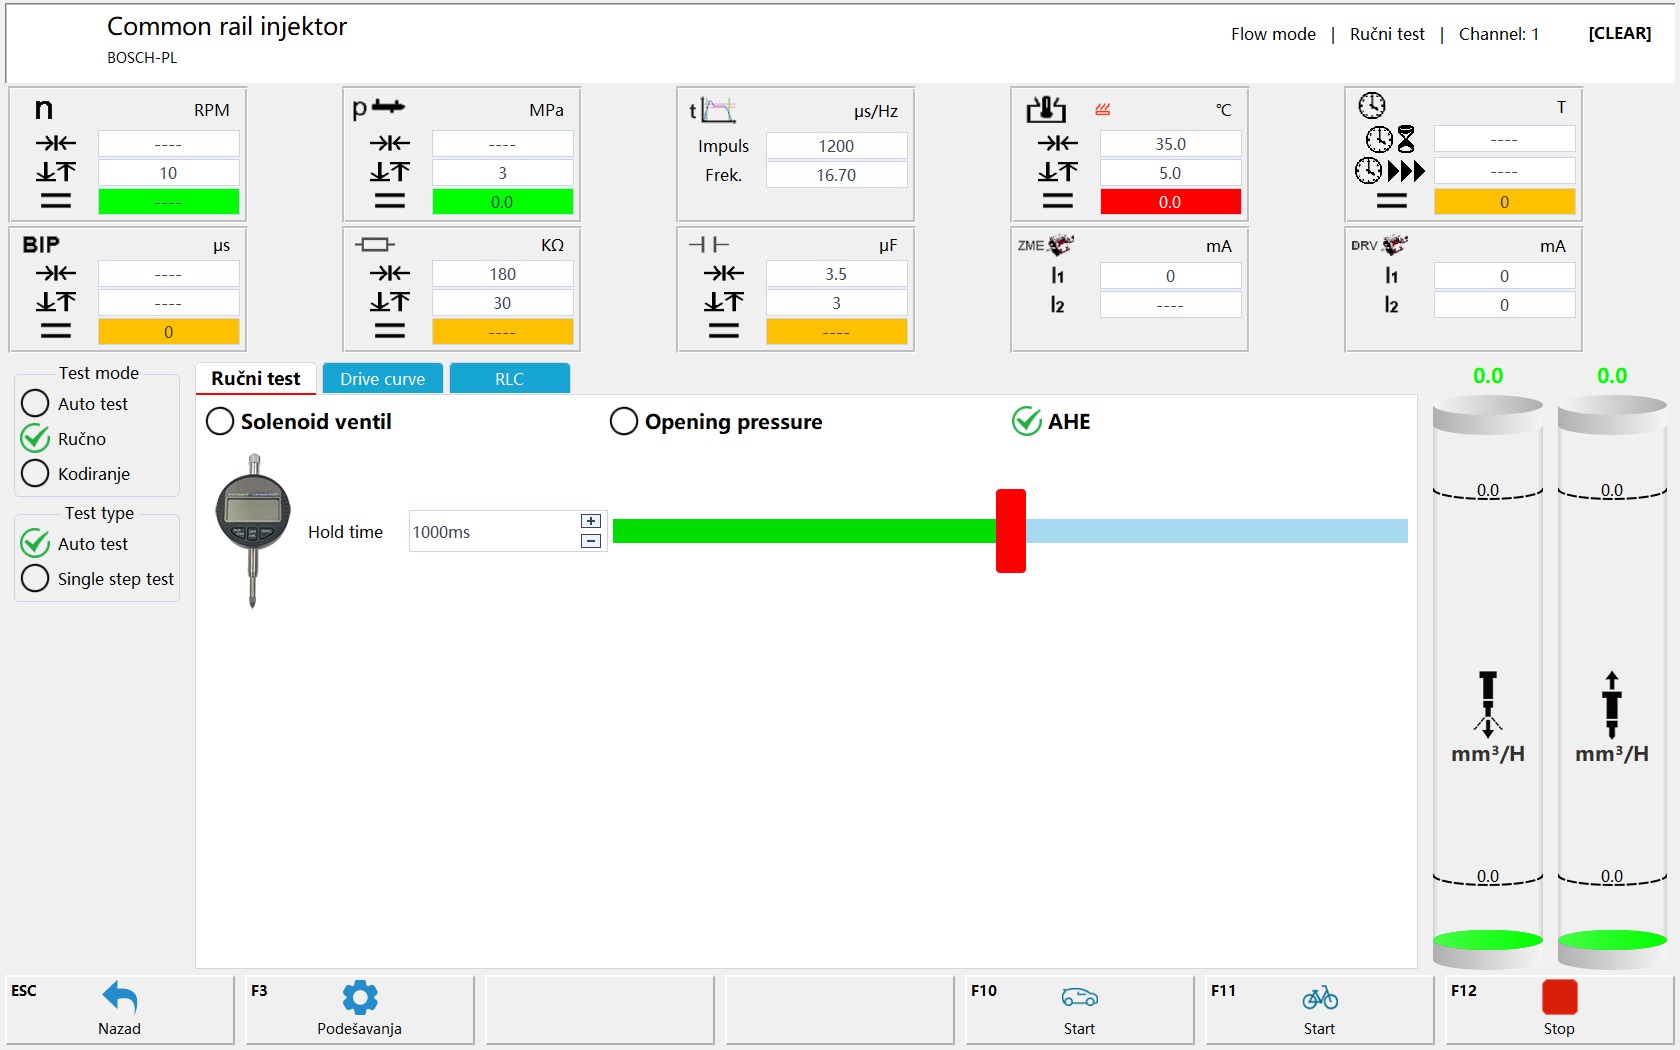Image resolution: width=1680 pixels, height=1050 pixels.
Task: Select the Kodiranje test mode
Action: coord(35,474)
